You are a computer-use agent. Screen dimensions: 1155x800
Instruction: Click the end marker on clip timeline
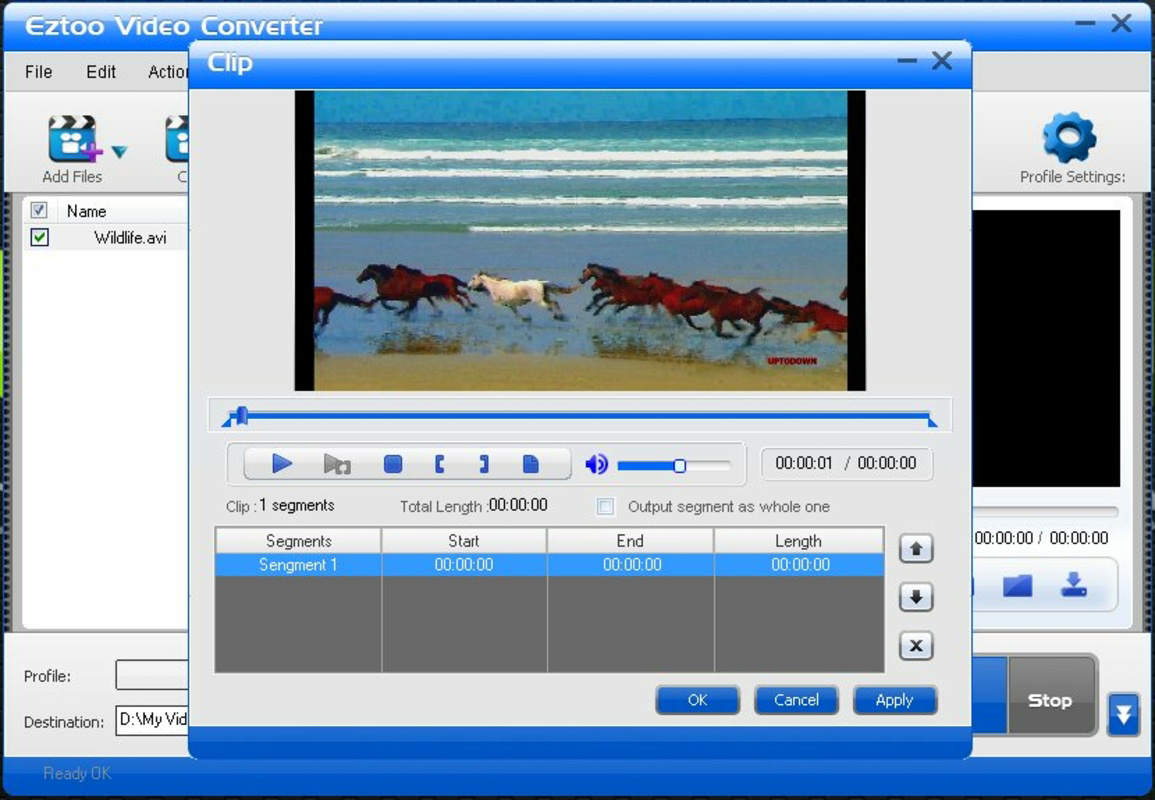(x=932, y=421)
